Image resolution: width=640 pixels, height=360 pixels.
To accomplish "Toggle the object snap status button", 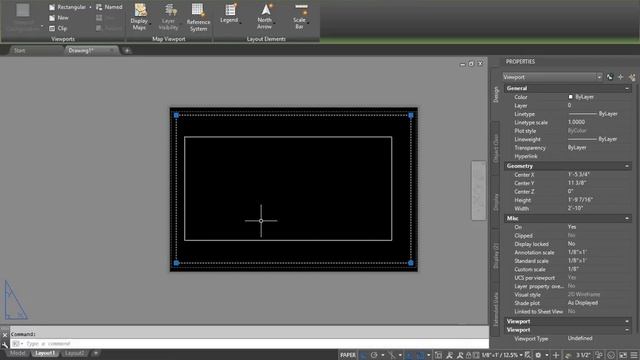I will click(420, 355).
